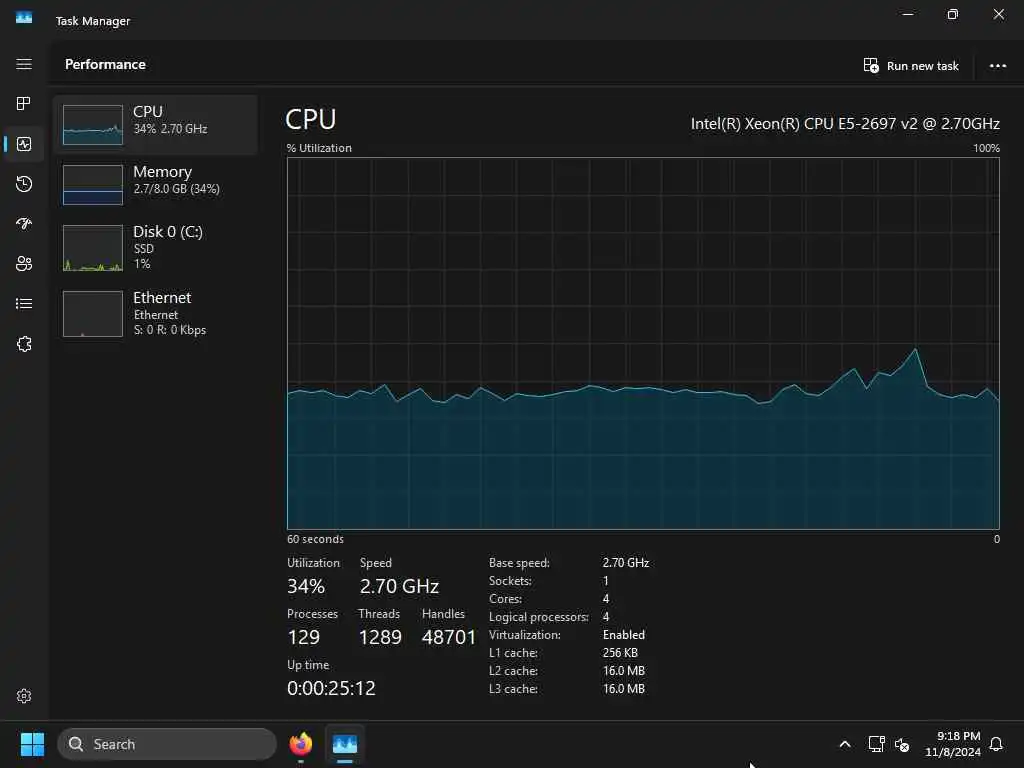The image size is (1024, 768).
Task: Open the Details page icon
Action: (x=24, y=304)
